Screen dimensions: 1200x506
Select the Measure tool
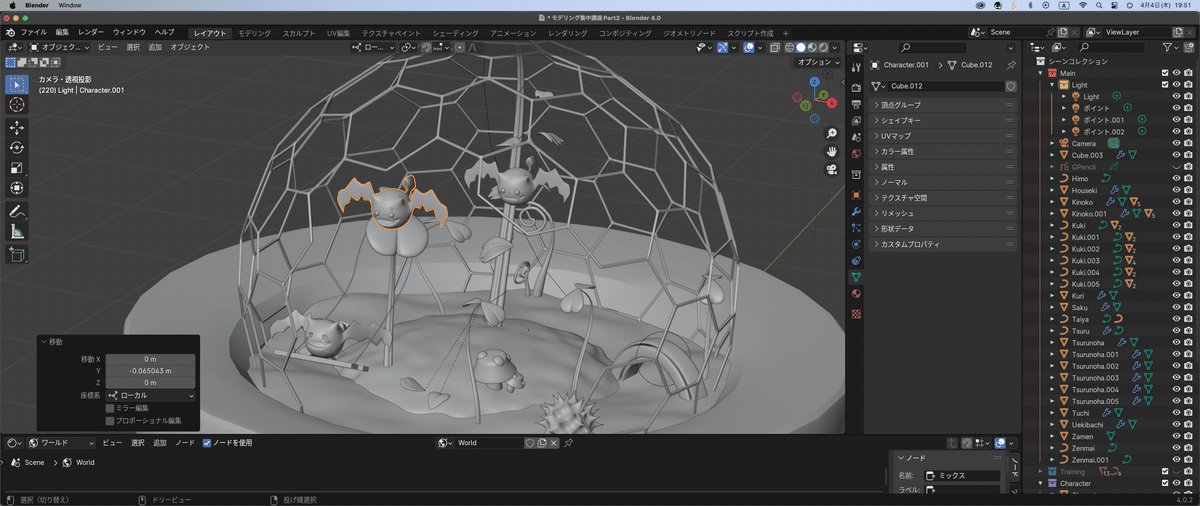[x=17, y=232]
